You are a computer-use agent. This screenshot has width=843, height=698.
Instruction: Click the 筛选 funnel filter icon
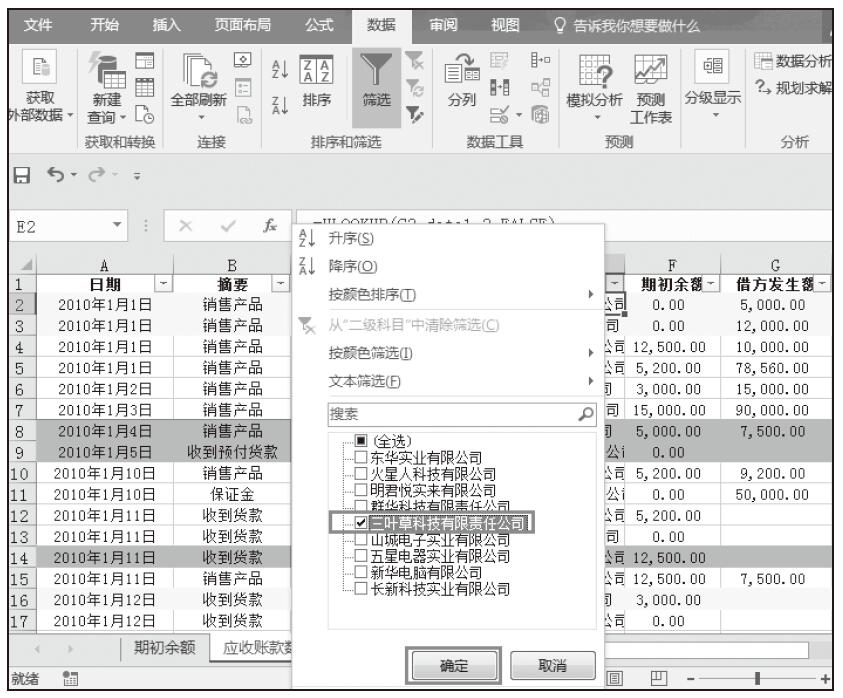[376, 73]
